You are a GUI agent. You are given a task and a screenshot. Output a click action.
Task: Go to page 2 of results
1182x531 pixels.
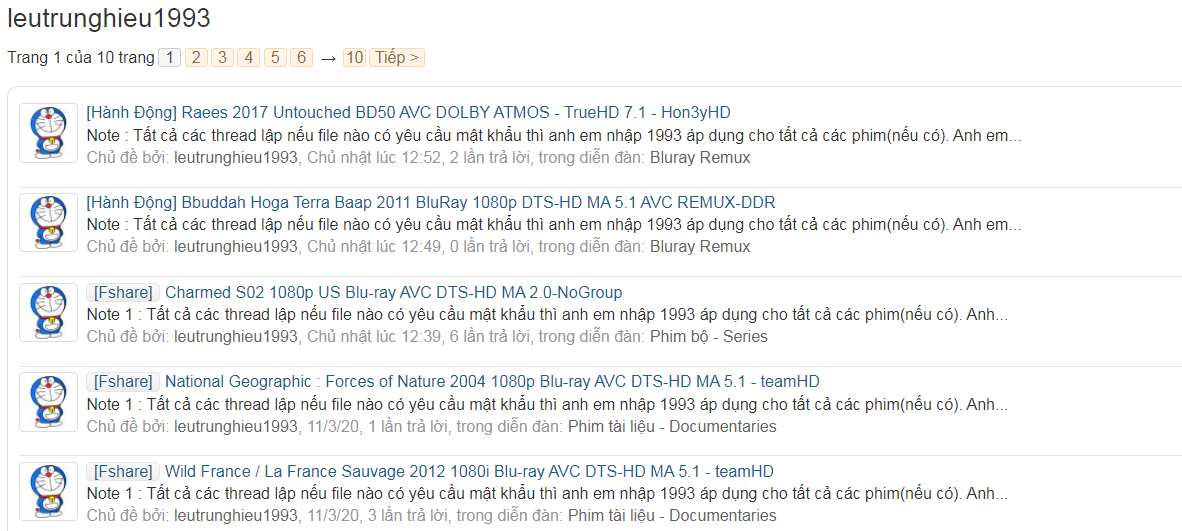point(196,57)
